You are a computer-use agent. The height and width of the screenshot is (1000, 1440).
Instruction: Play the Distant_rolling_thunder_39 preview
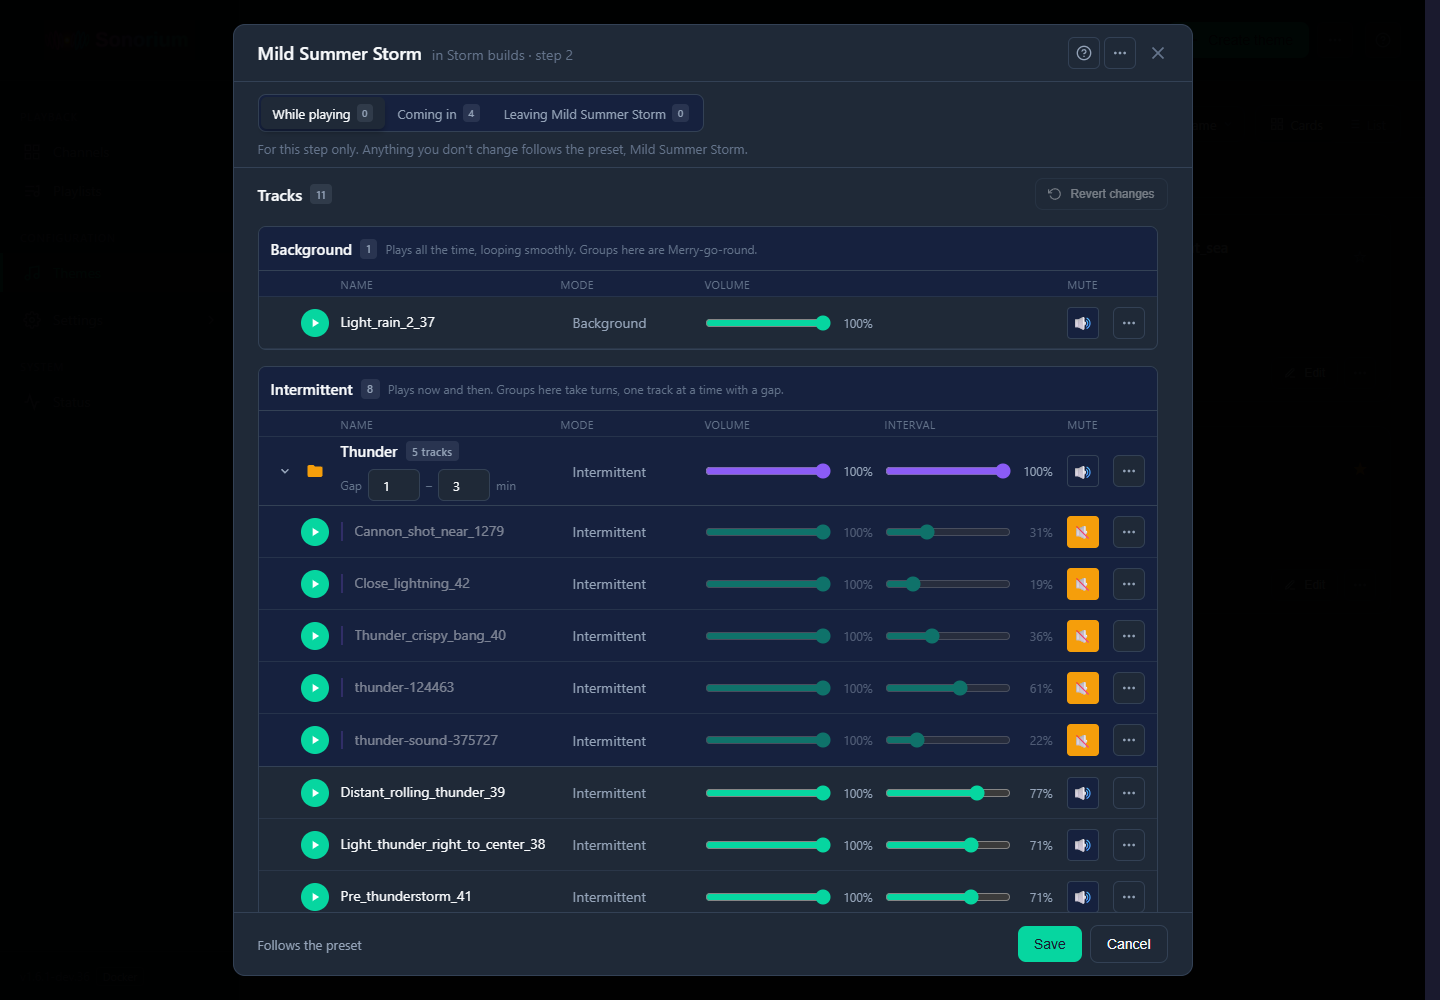point(315,793)
